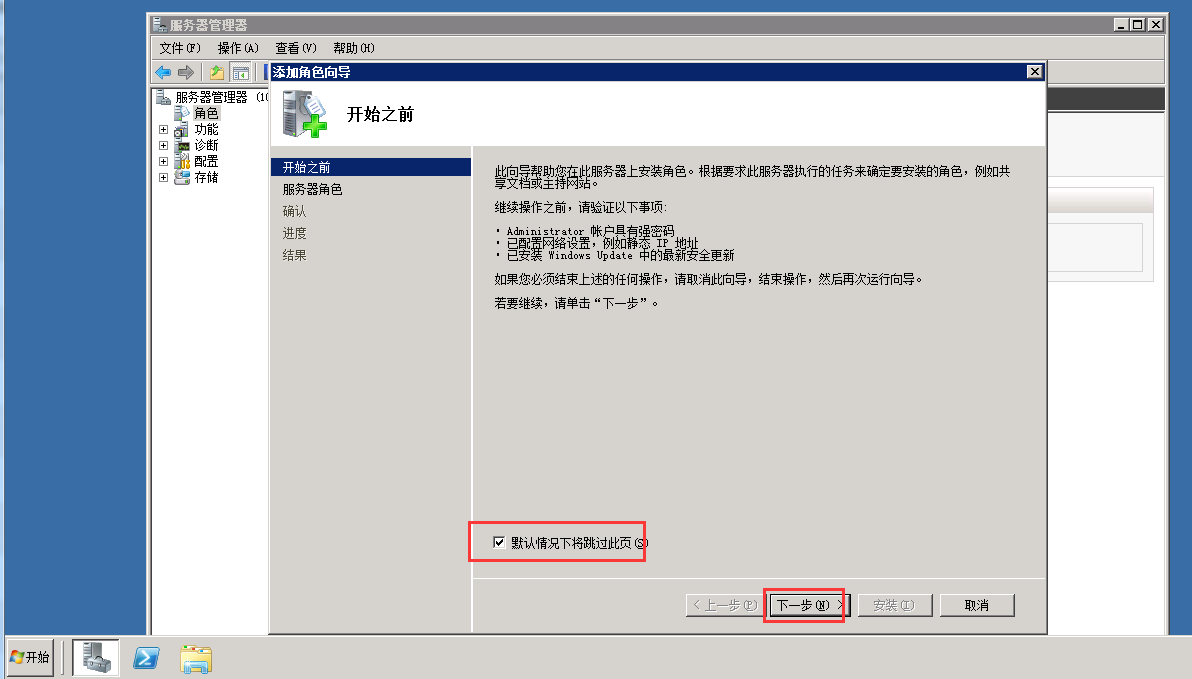
Task: Open the 操作(A) menu
Action: pos(238,48)
